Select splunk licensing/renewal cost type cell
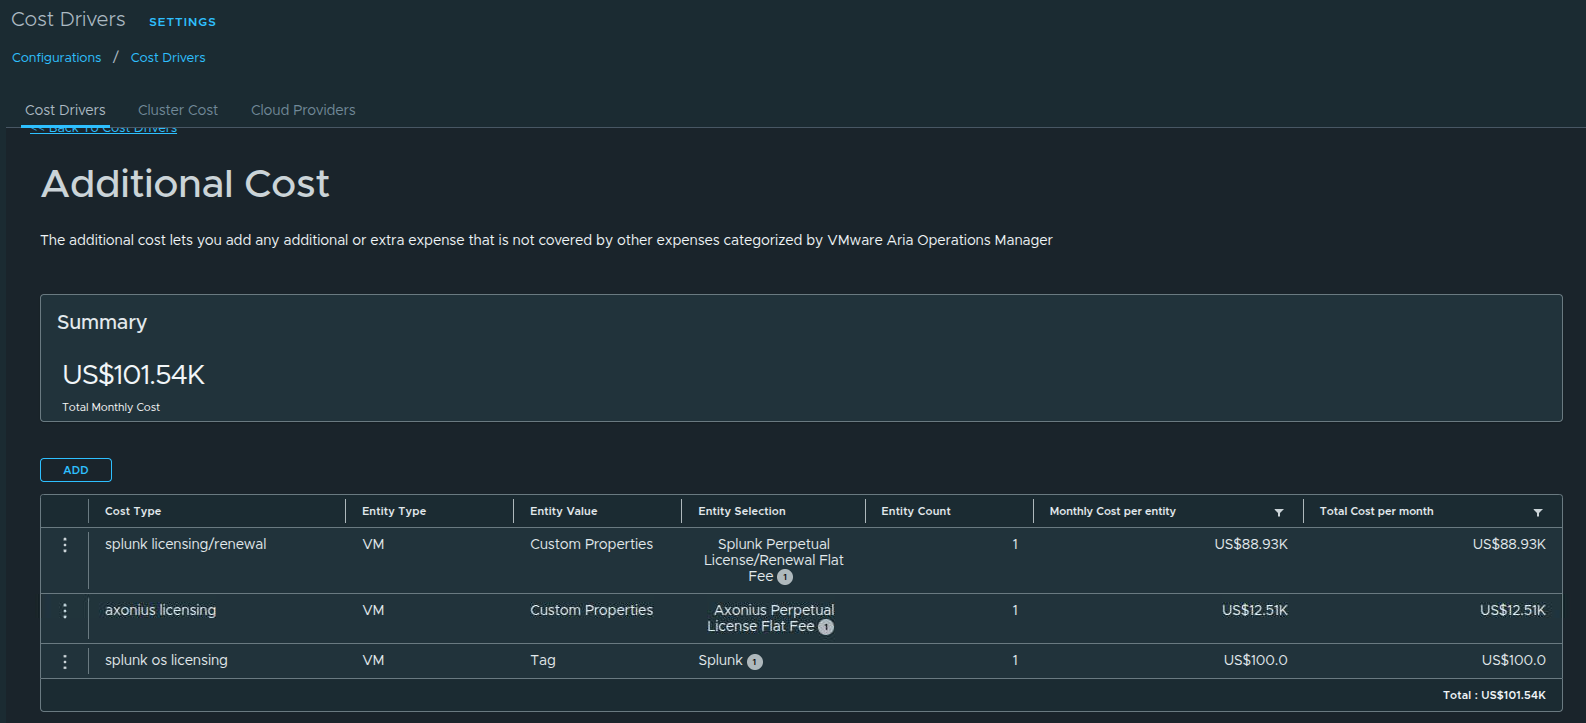The height and width of the screenshot is (723, 1586). (x=186, y=544)
